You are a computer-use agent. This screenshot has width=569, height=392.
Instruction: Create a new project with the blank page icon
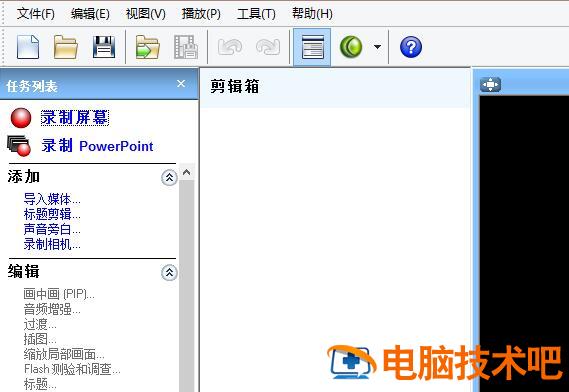(28, 47)
